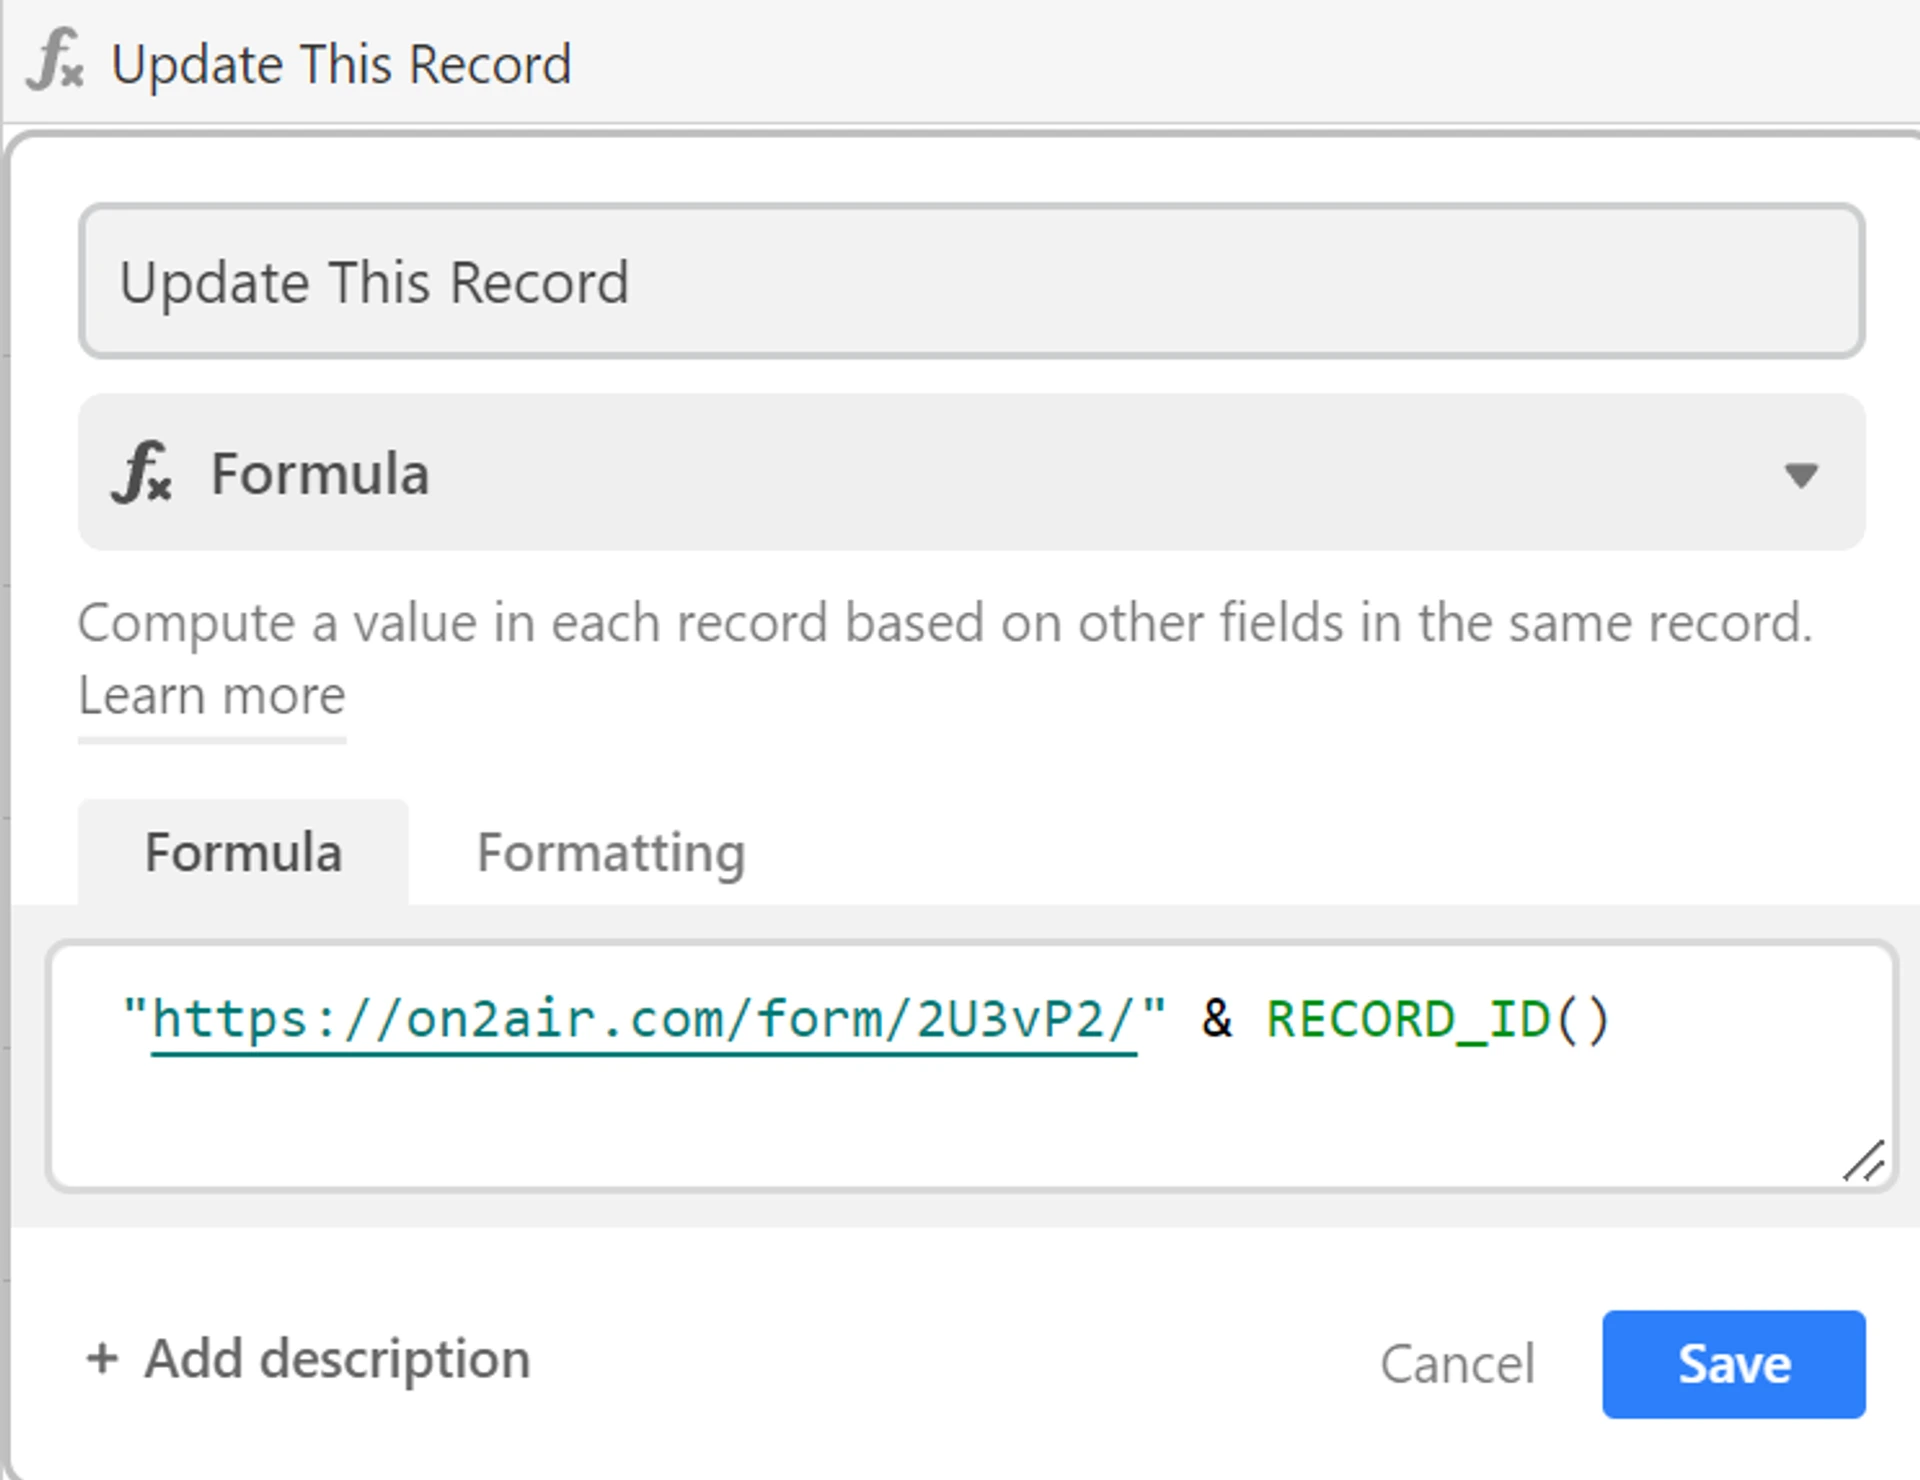Open the Learn more link
Image resolution: width=1920 pixels, height=1480 pixels.
pyautogui.click(x=212, y=696)
